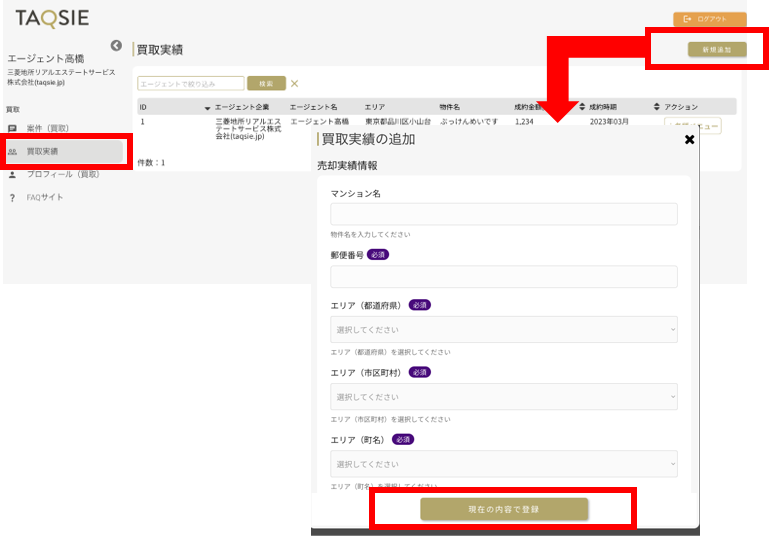
Task: Click the 2023年03月 cell
Action: [x=609, y=122]
